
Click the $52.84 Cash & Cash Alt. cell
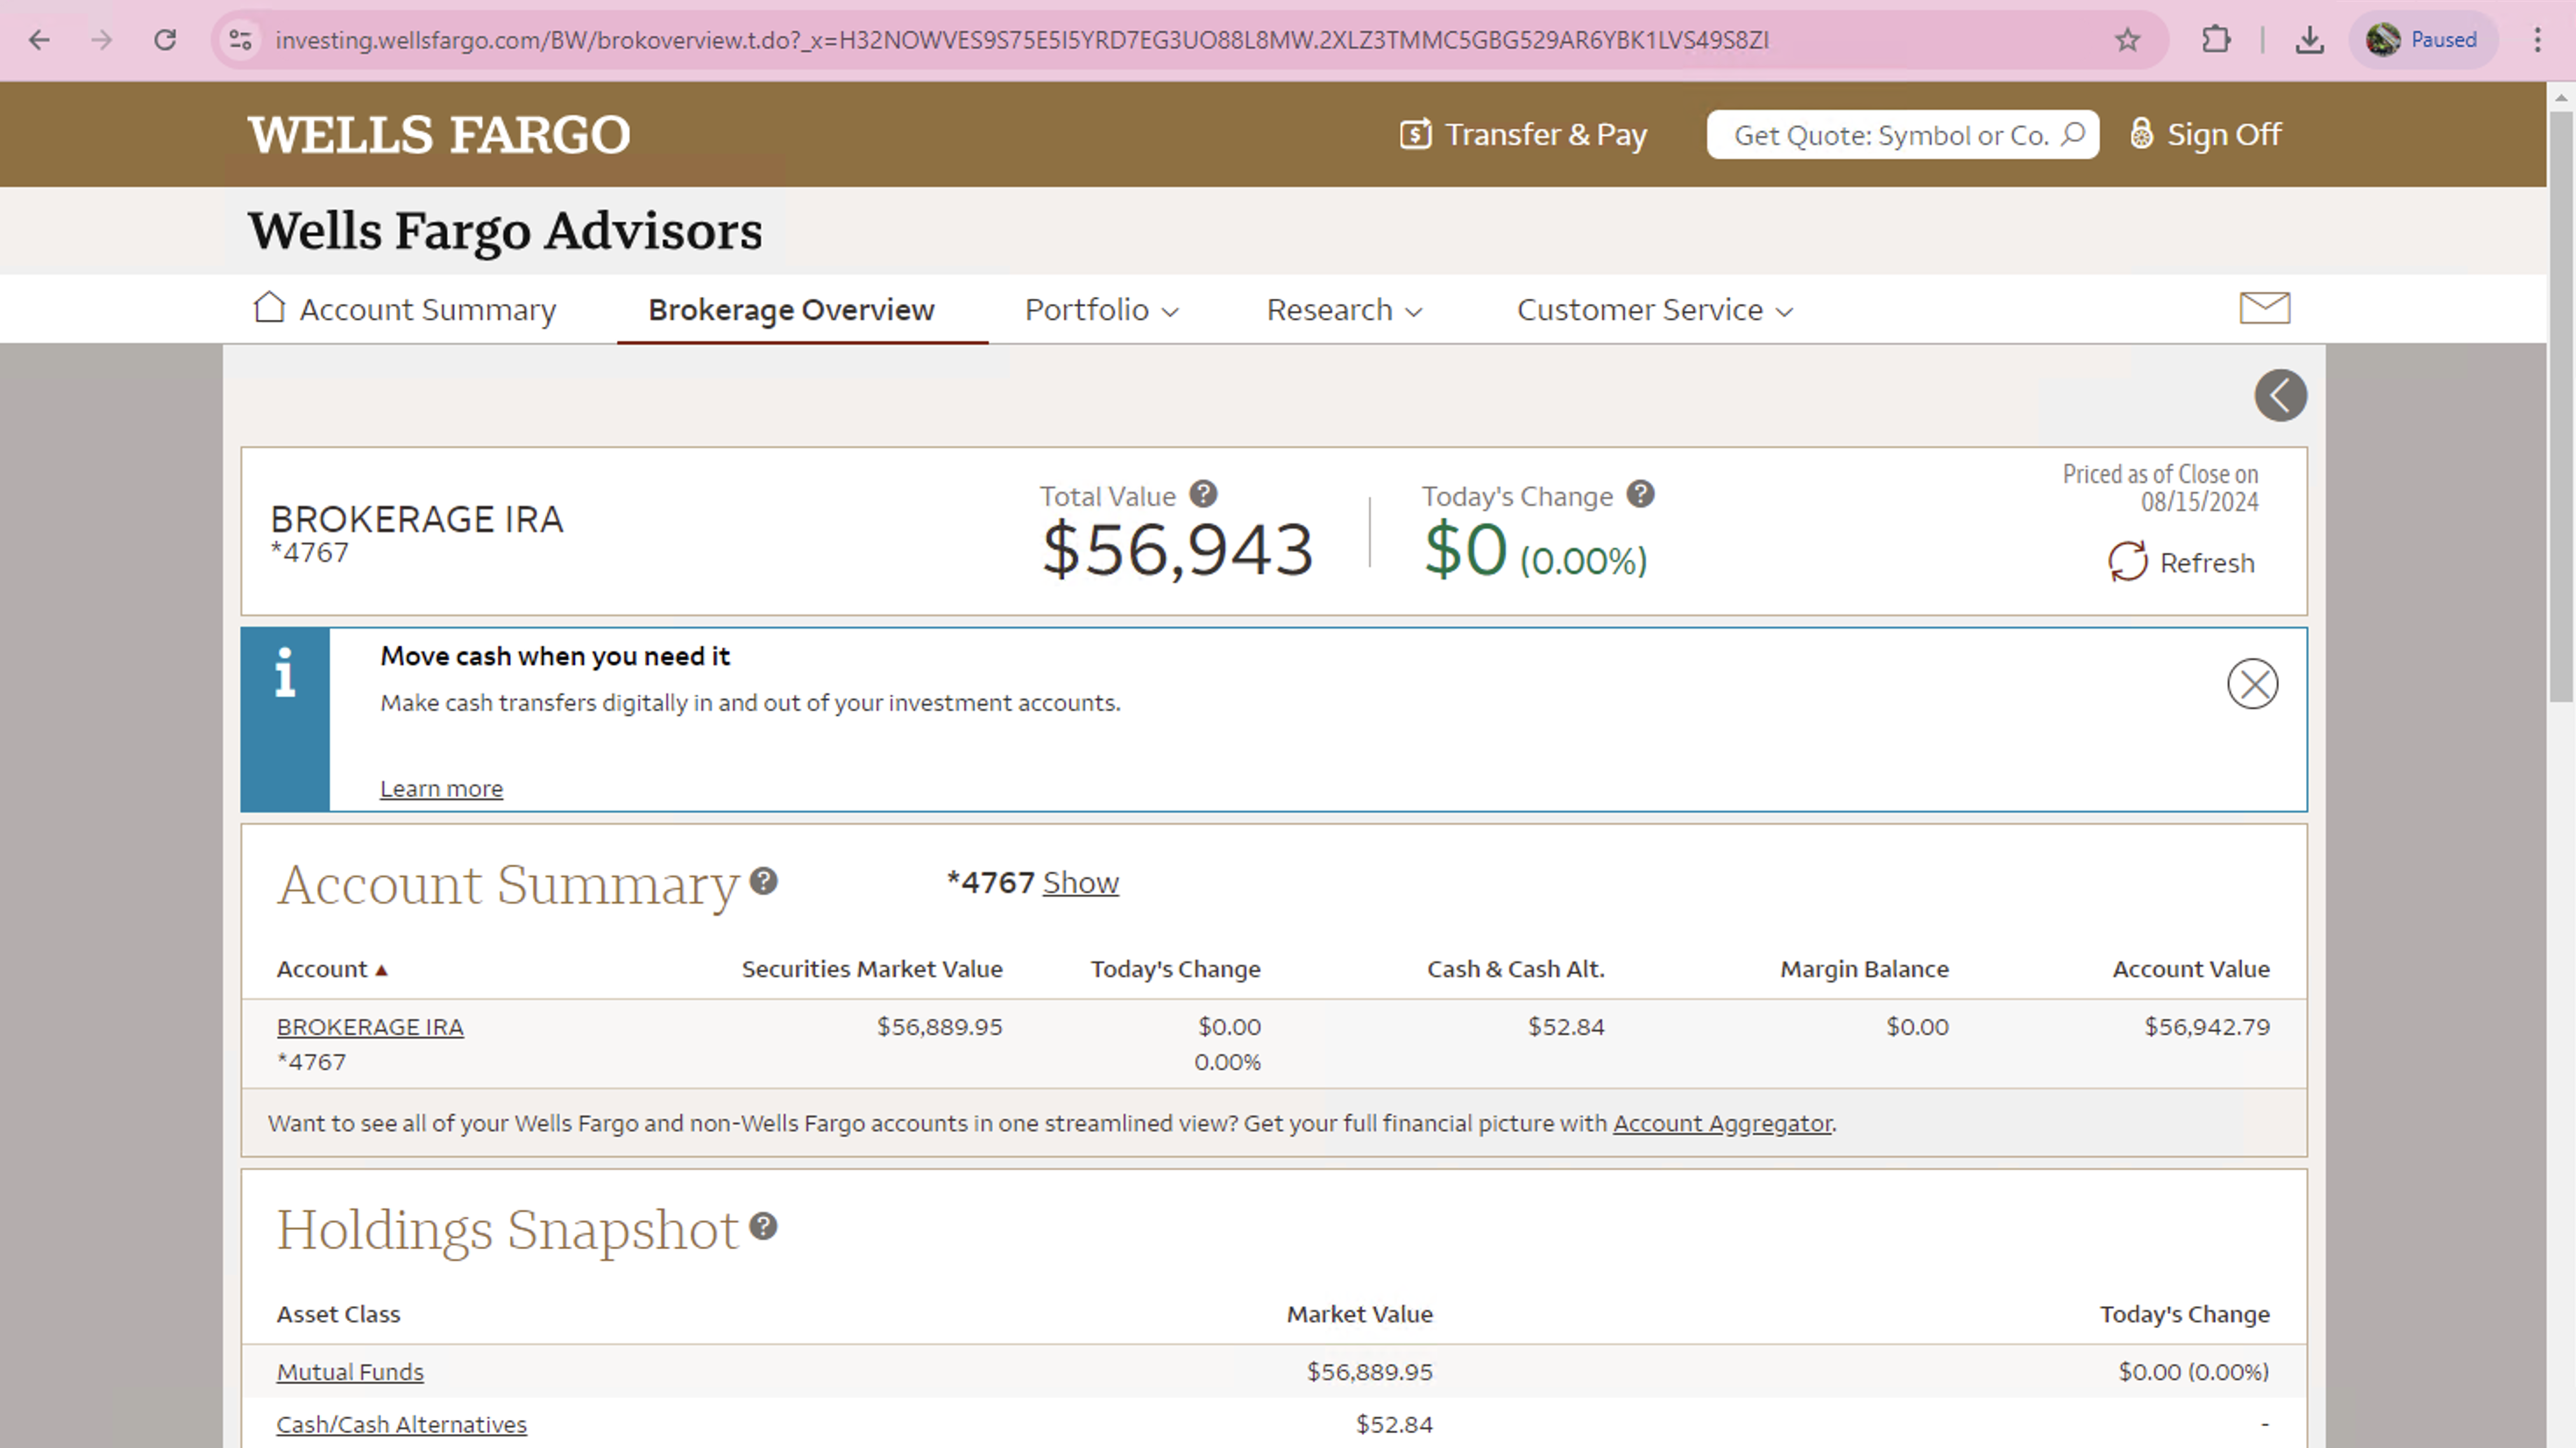click(x=1566, y=1027)
